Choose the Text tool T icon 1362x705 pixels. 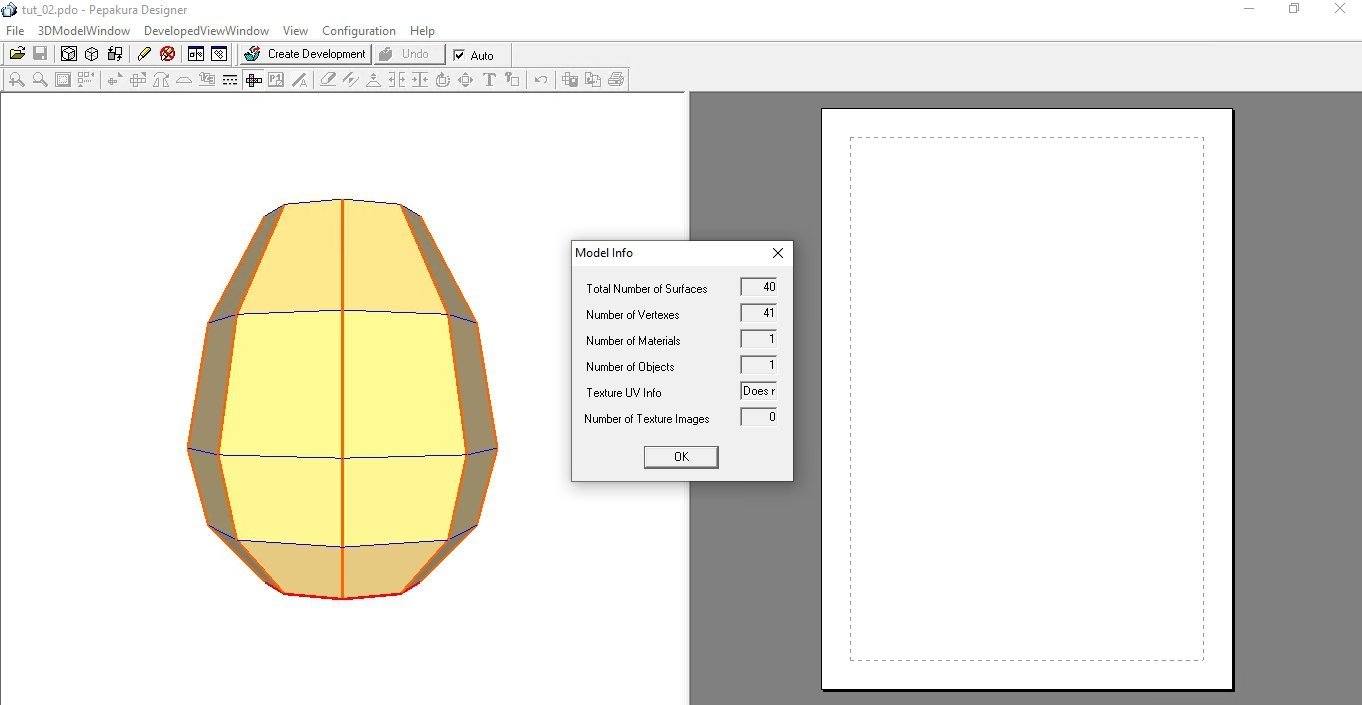point(489,80)
